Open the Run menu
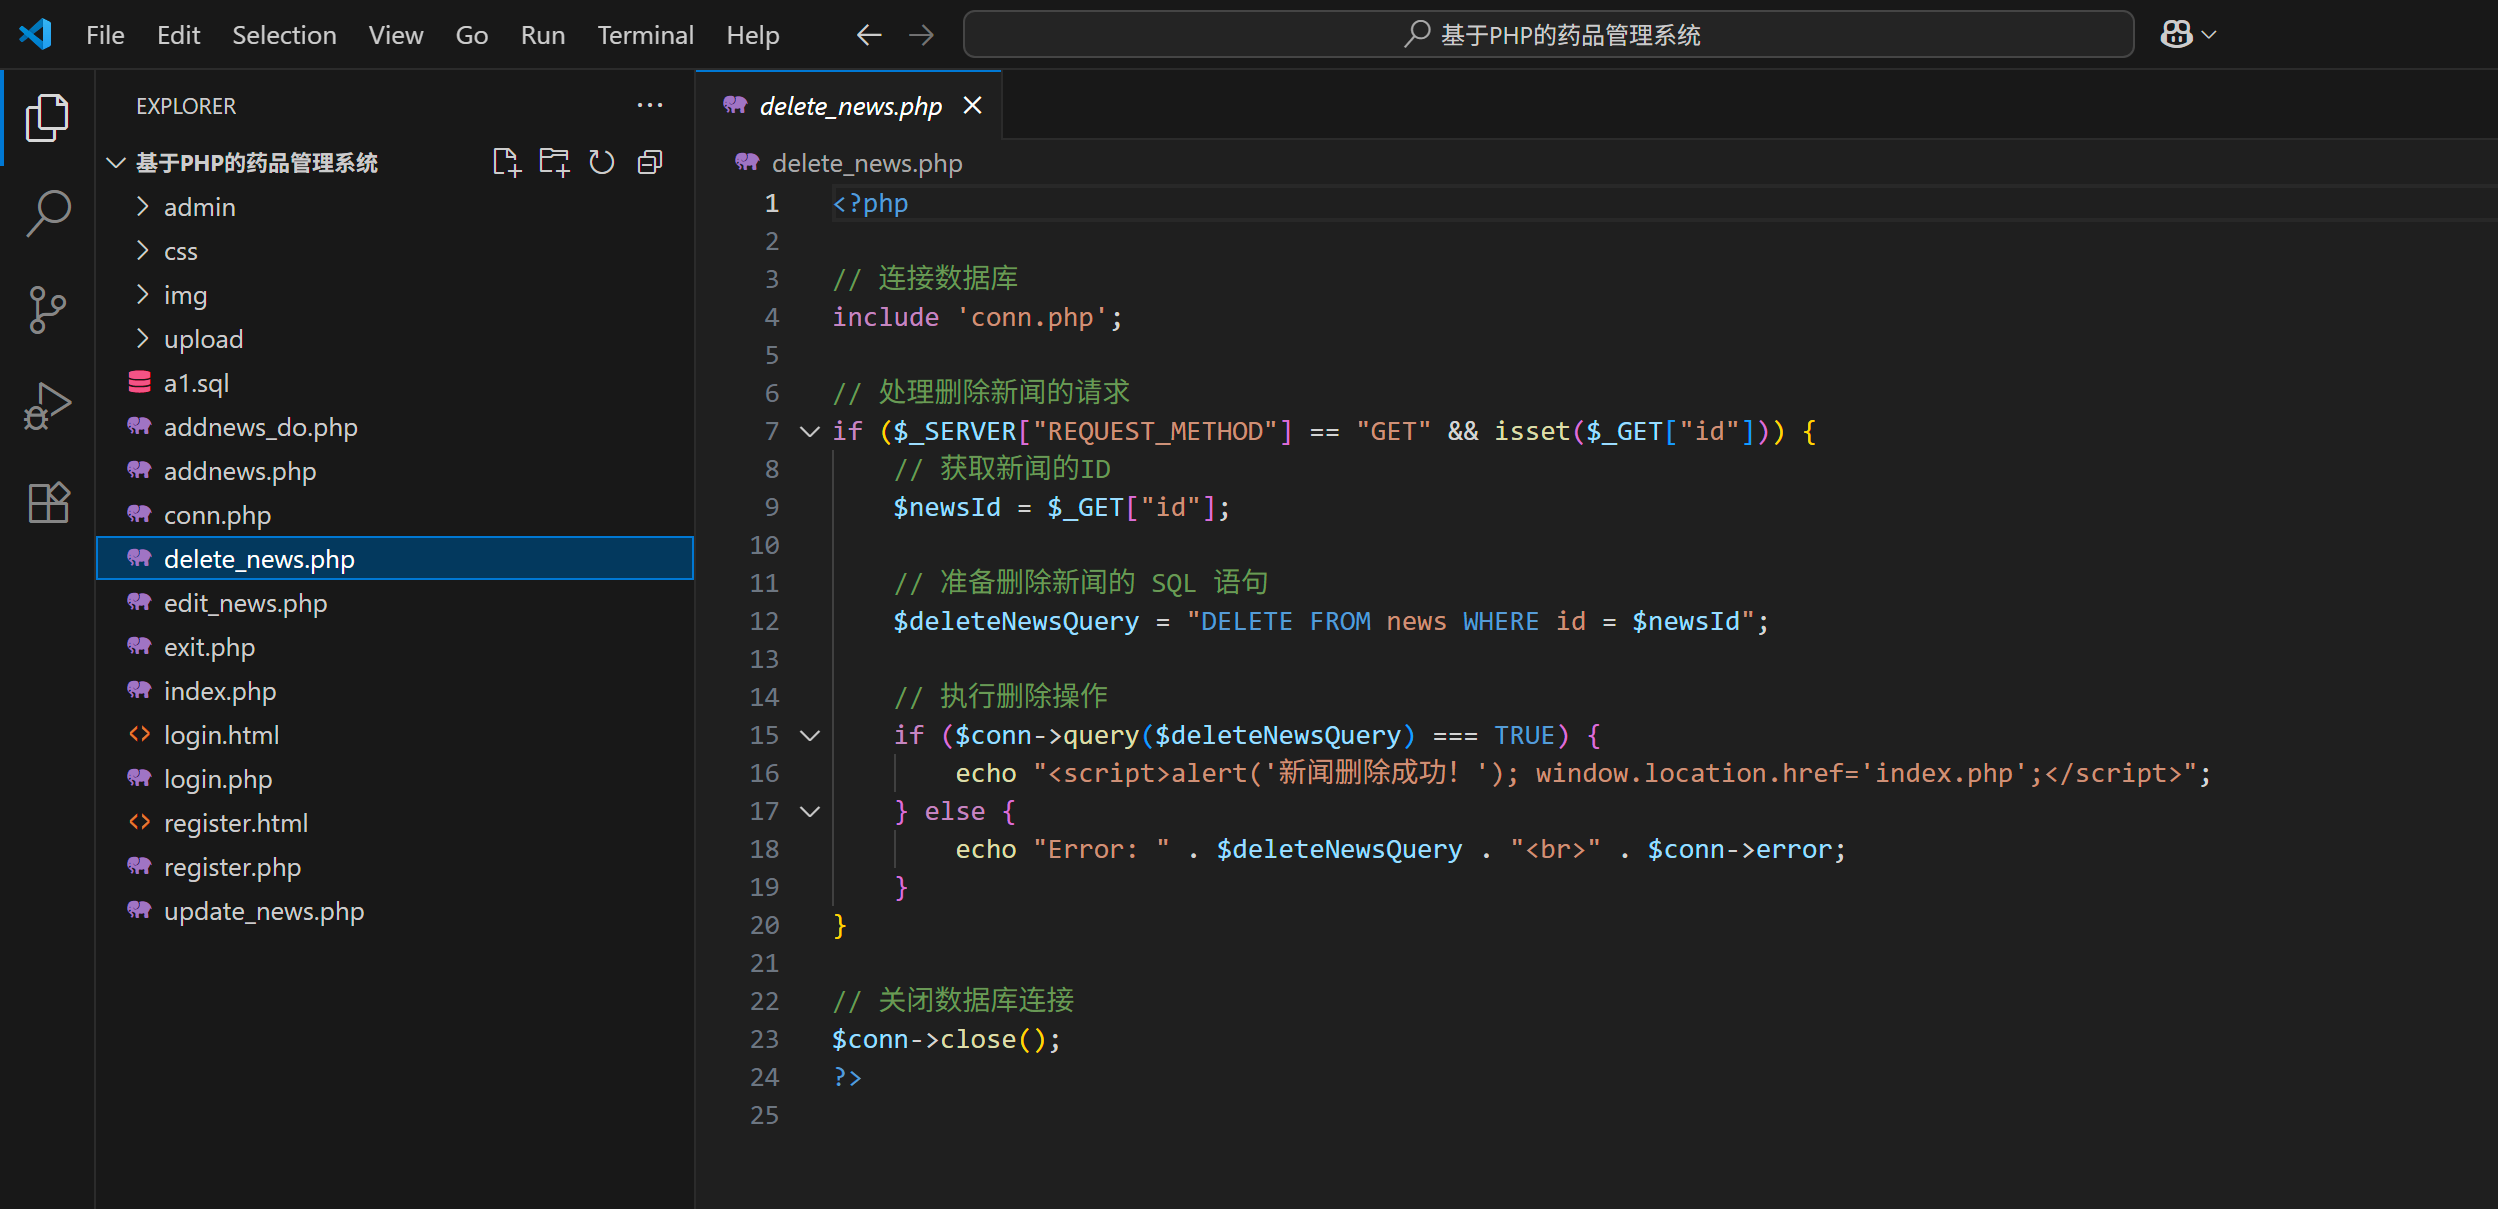2498x1209 pixels. pyautogui.click(x=542, y=35)
